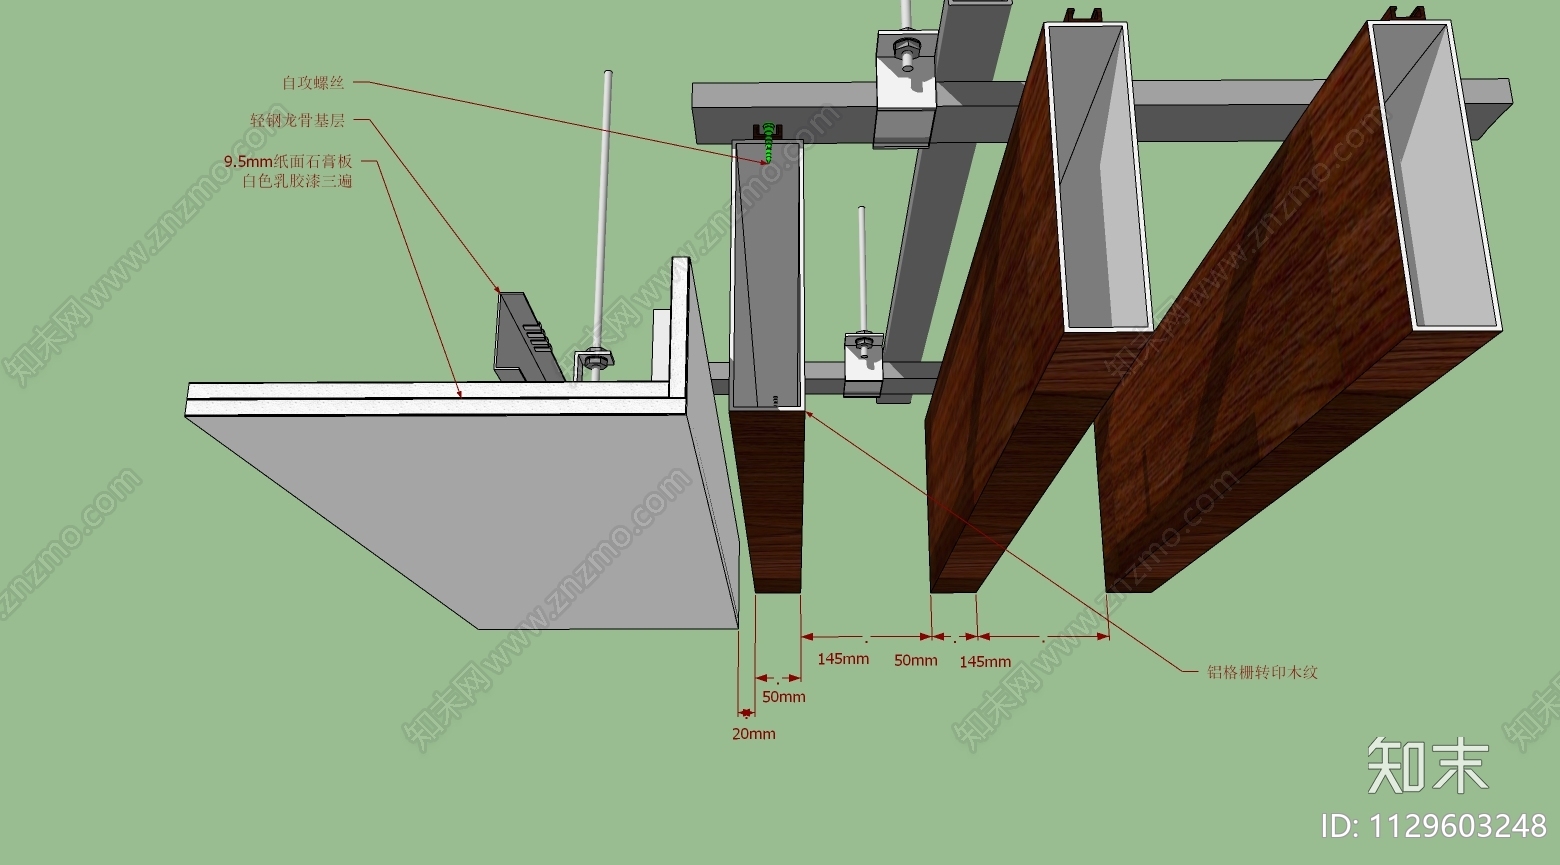Click the 自攻螺丝 annotation label
This screenshot has width=1560, height=865.
pyautogui.click(x=313, y=83)
